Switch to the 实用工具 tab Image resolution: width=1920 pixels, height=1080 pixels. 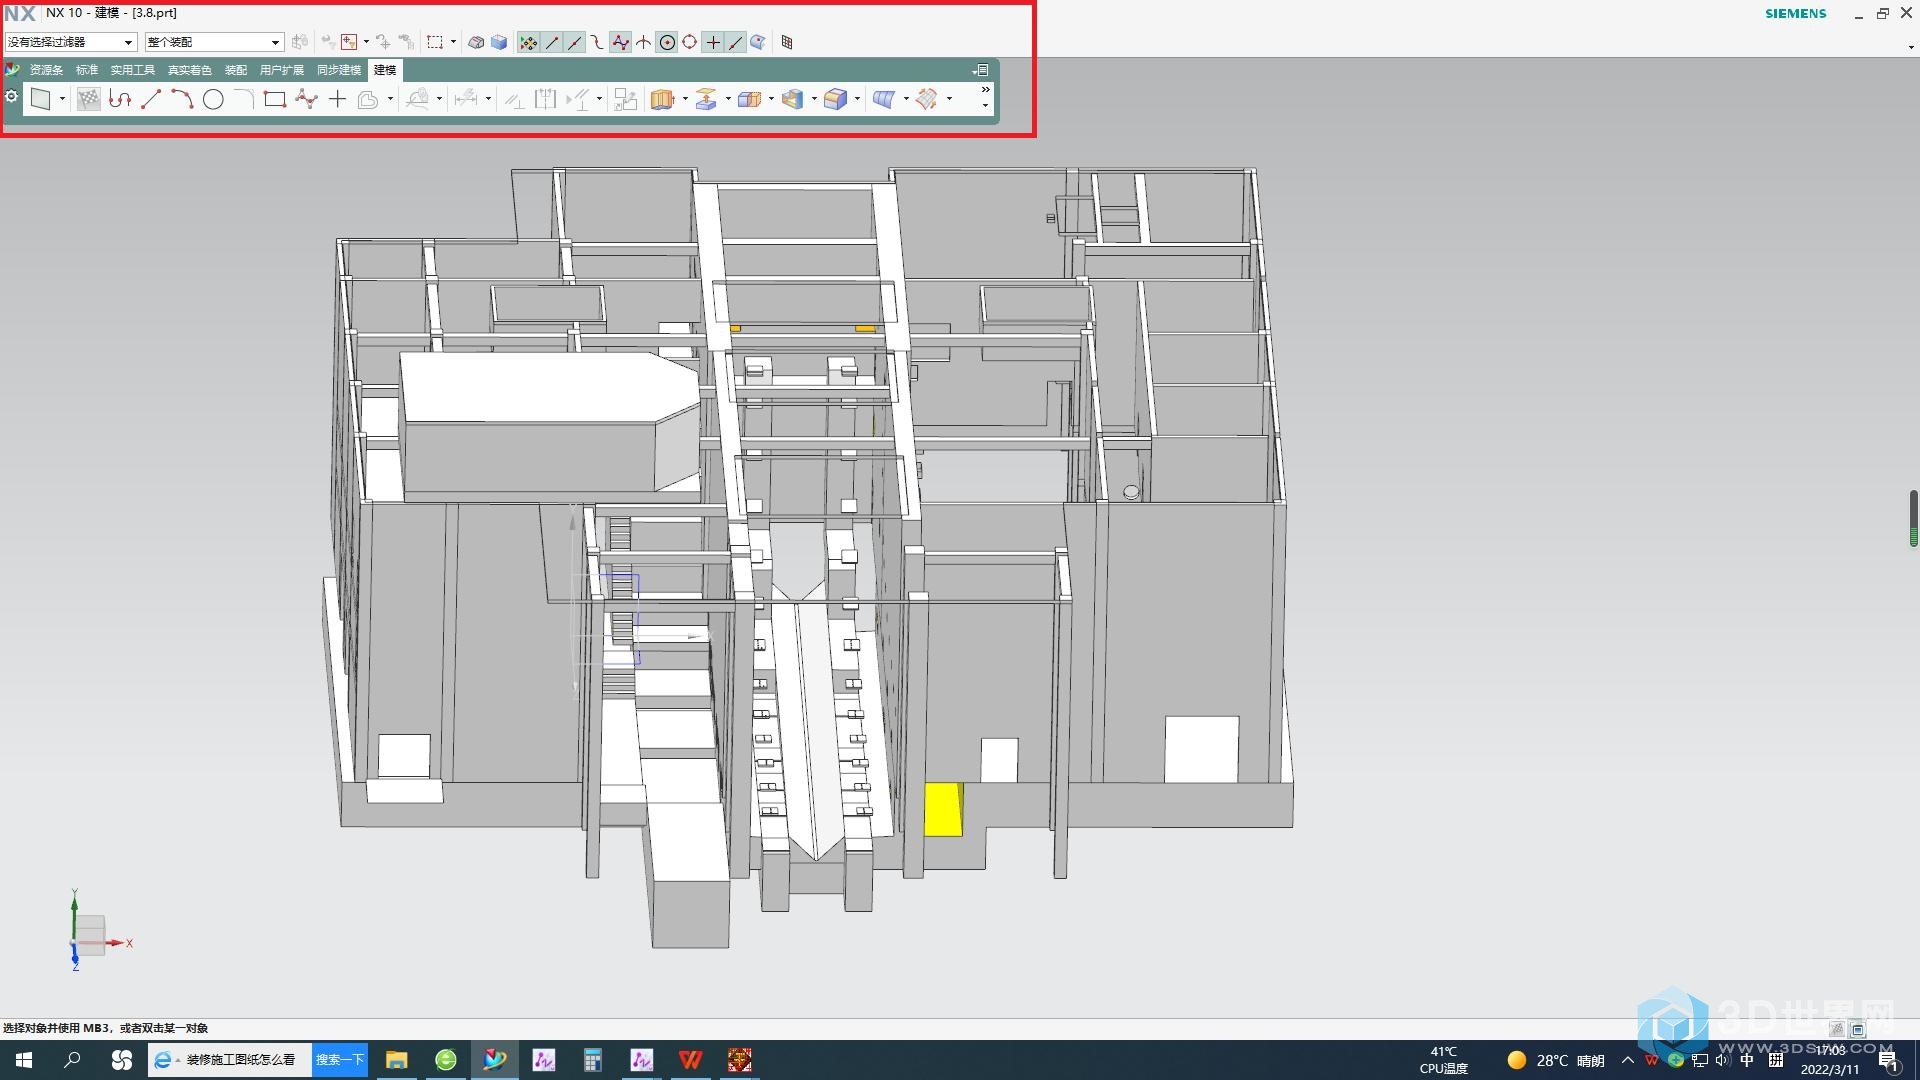pos(132,70)
